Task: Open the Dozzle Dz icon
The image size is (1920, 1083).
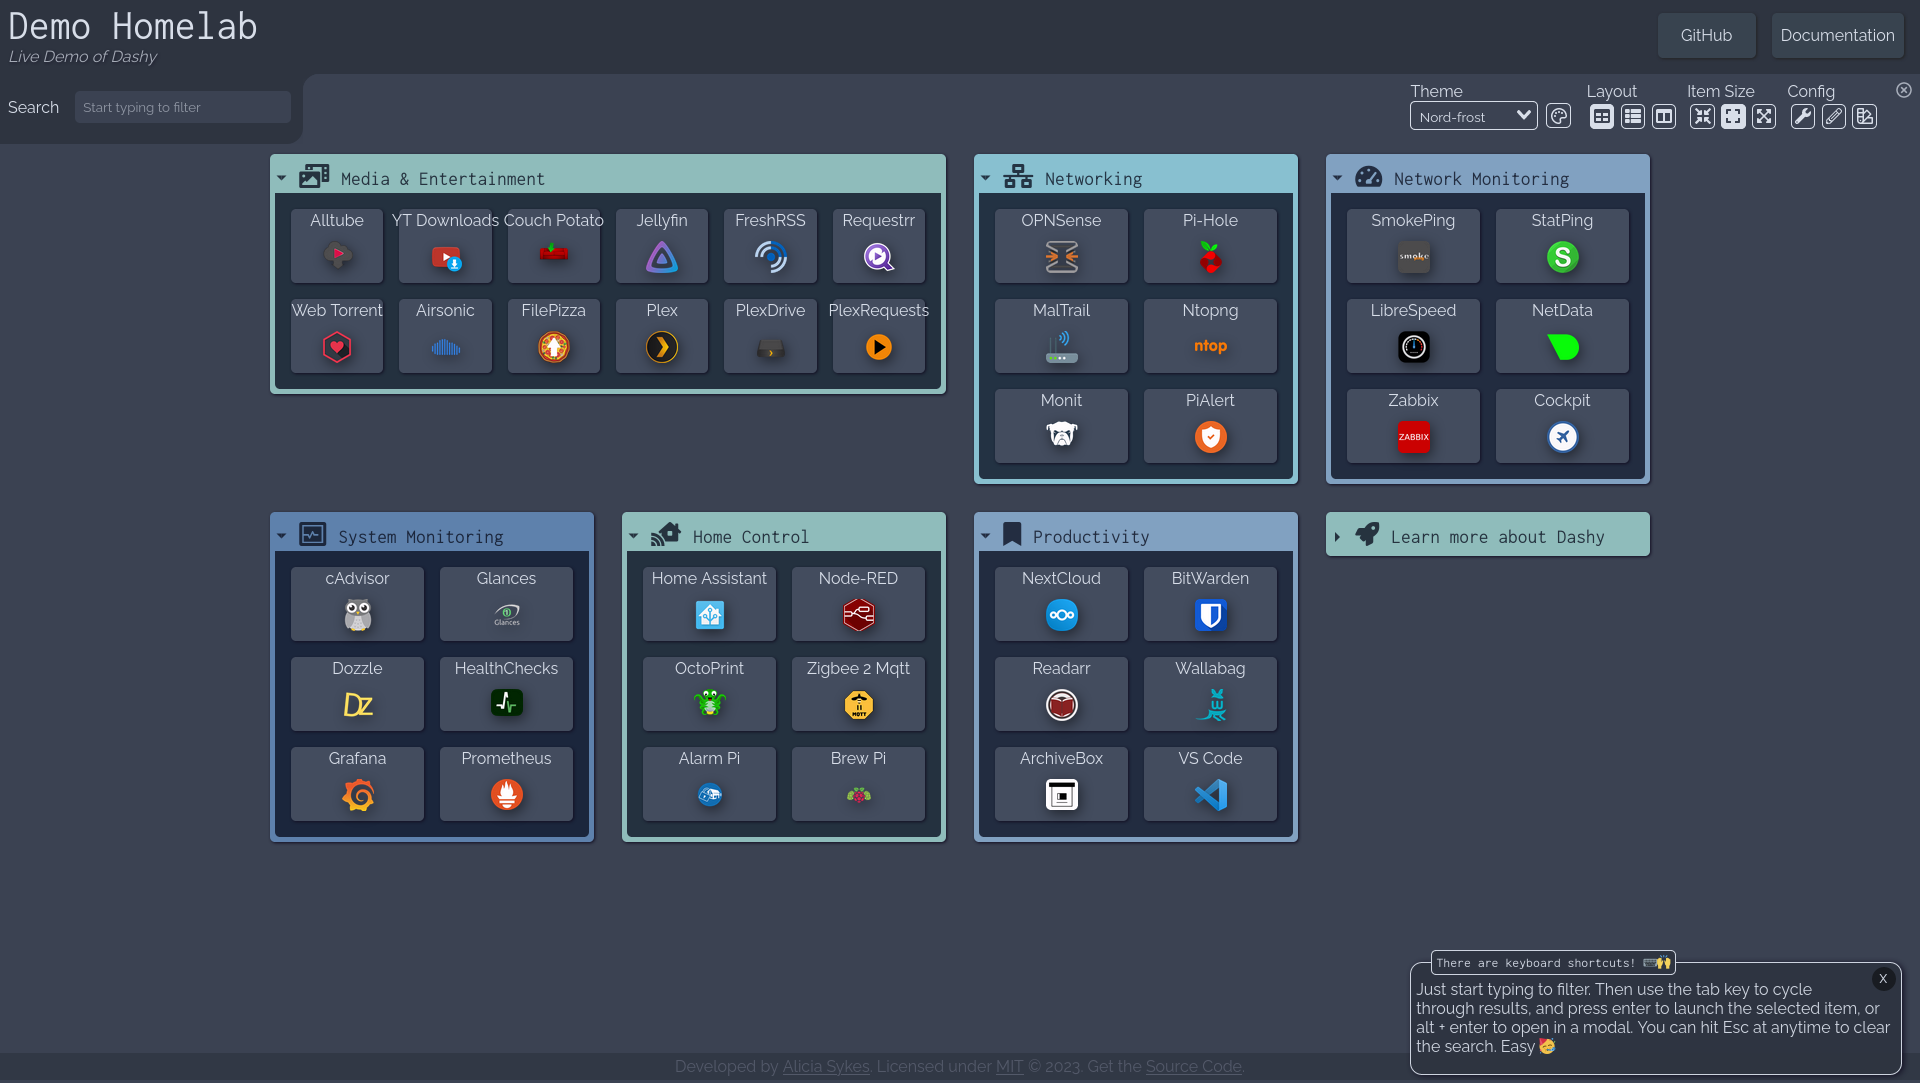Action: pos(357,705)
